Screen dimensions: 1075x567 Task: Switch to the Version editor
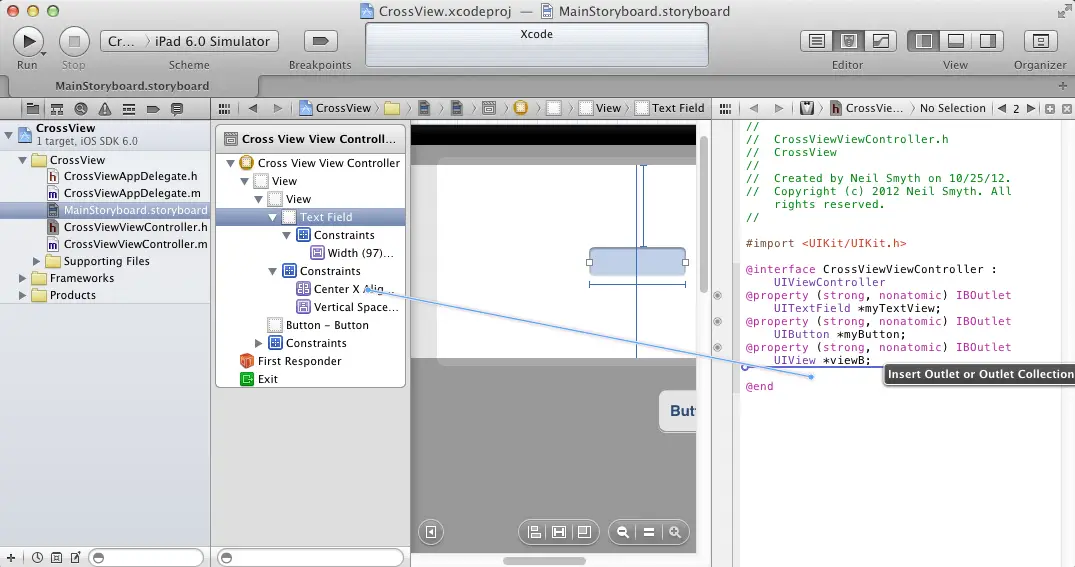pyautogui.click(x=881, y=41)
